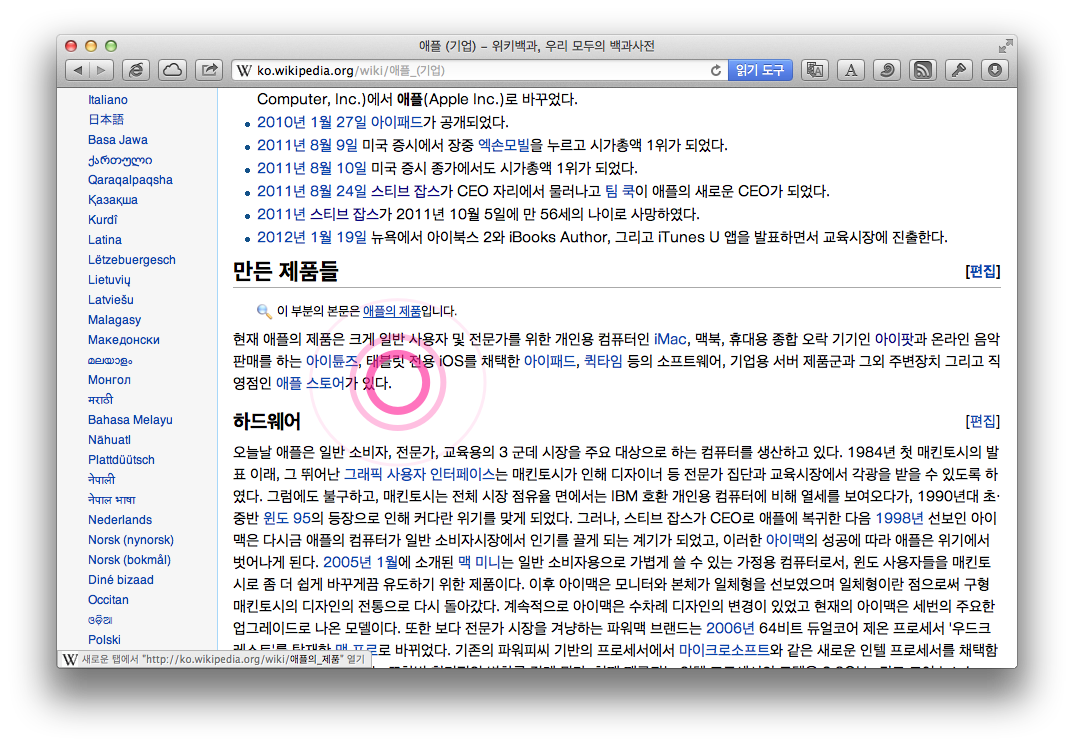Open the iMac link
The height and width of the screenshot is (747, 1074).
pyautogui.click(x=670, y=340)
